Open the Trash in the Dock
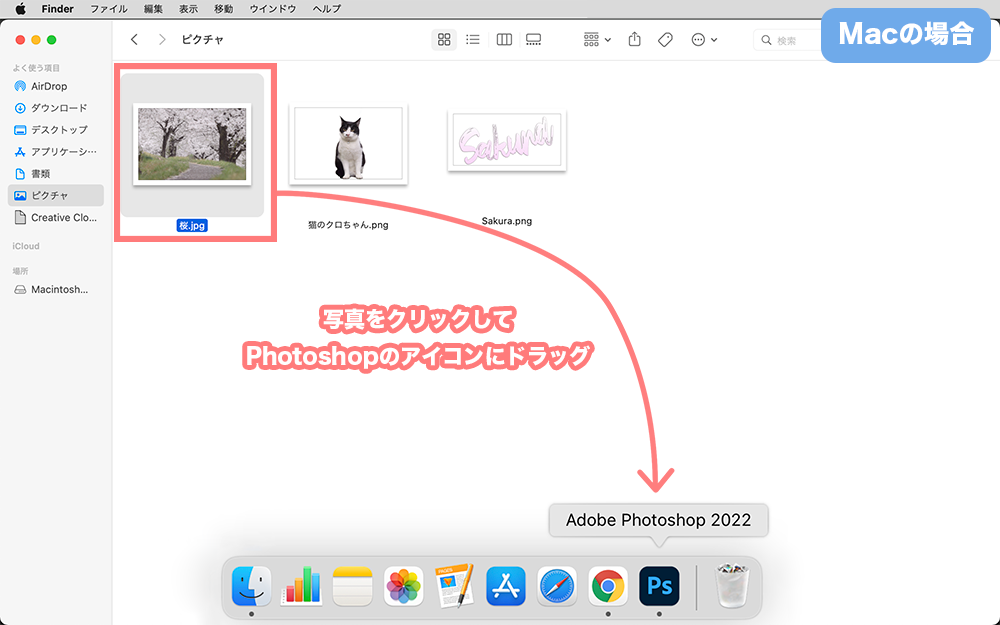The image size is (1000, 625). [732, 585]
